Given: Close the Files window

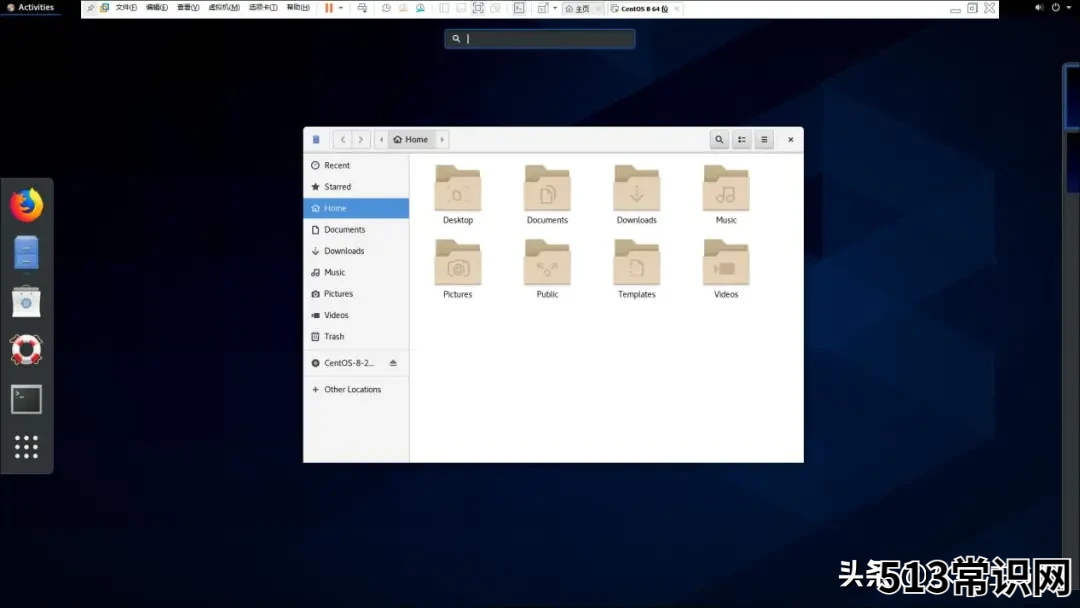Looking at the screenshot, I should coord(791,140).
